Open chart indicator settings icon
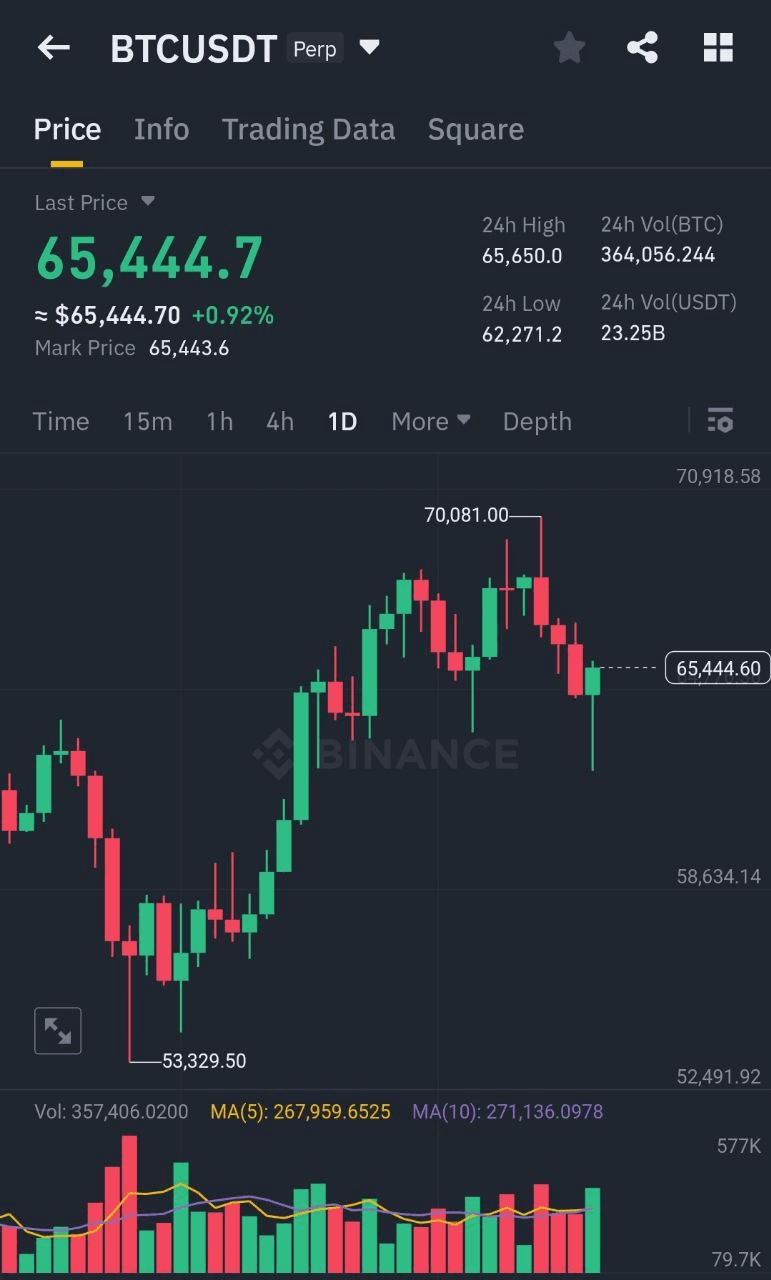Image resolution: width=771 pixels, height=1280 pixels. click(720, 421)
